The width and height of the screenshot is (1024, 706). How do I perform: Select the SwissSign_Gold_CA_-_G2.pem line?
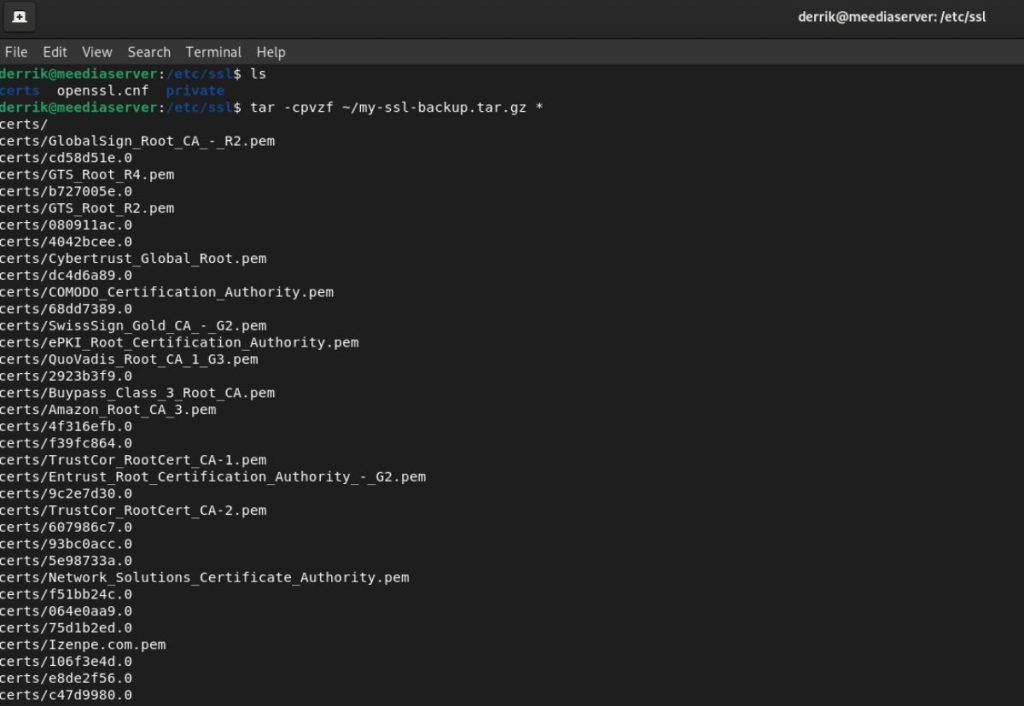tap(132, 325)
